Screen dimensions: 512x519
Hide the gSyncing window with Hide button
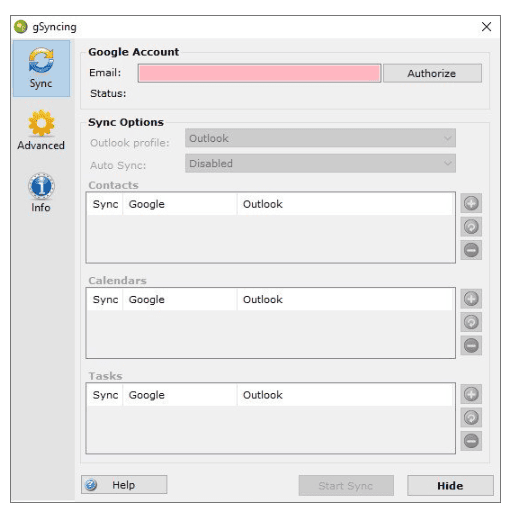point(450,486)
